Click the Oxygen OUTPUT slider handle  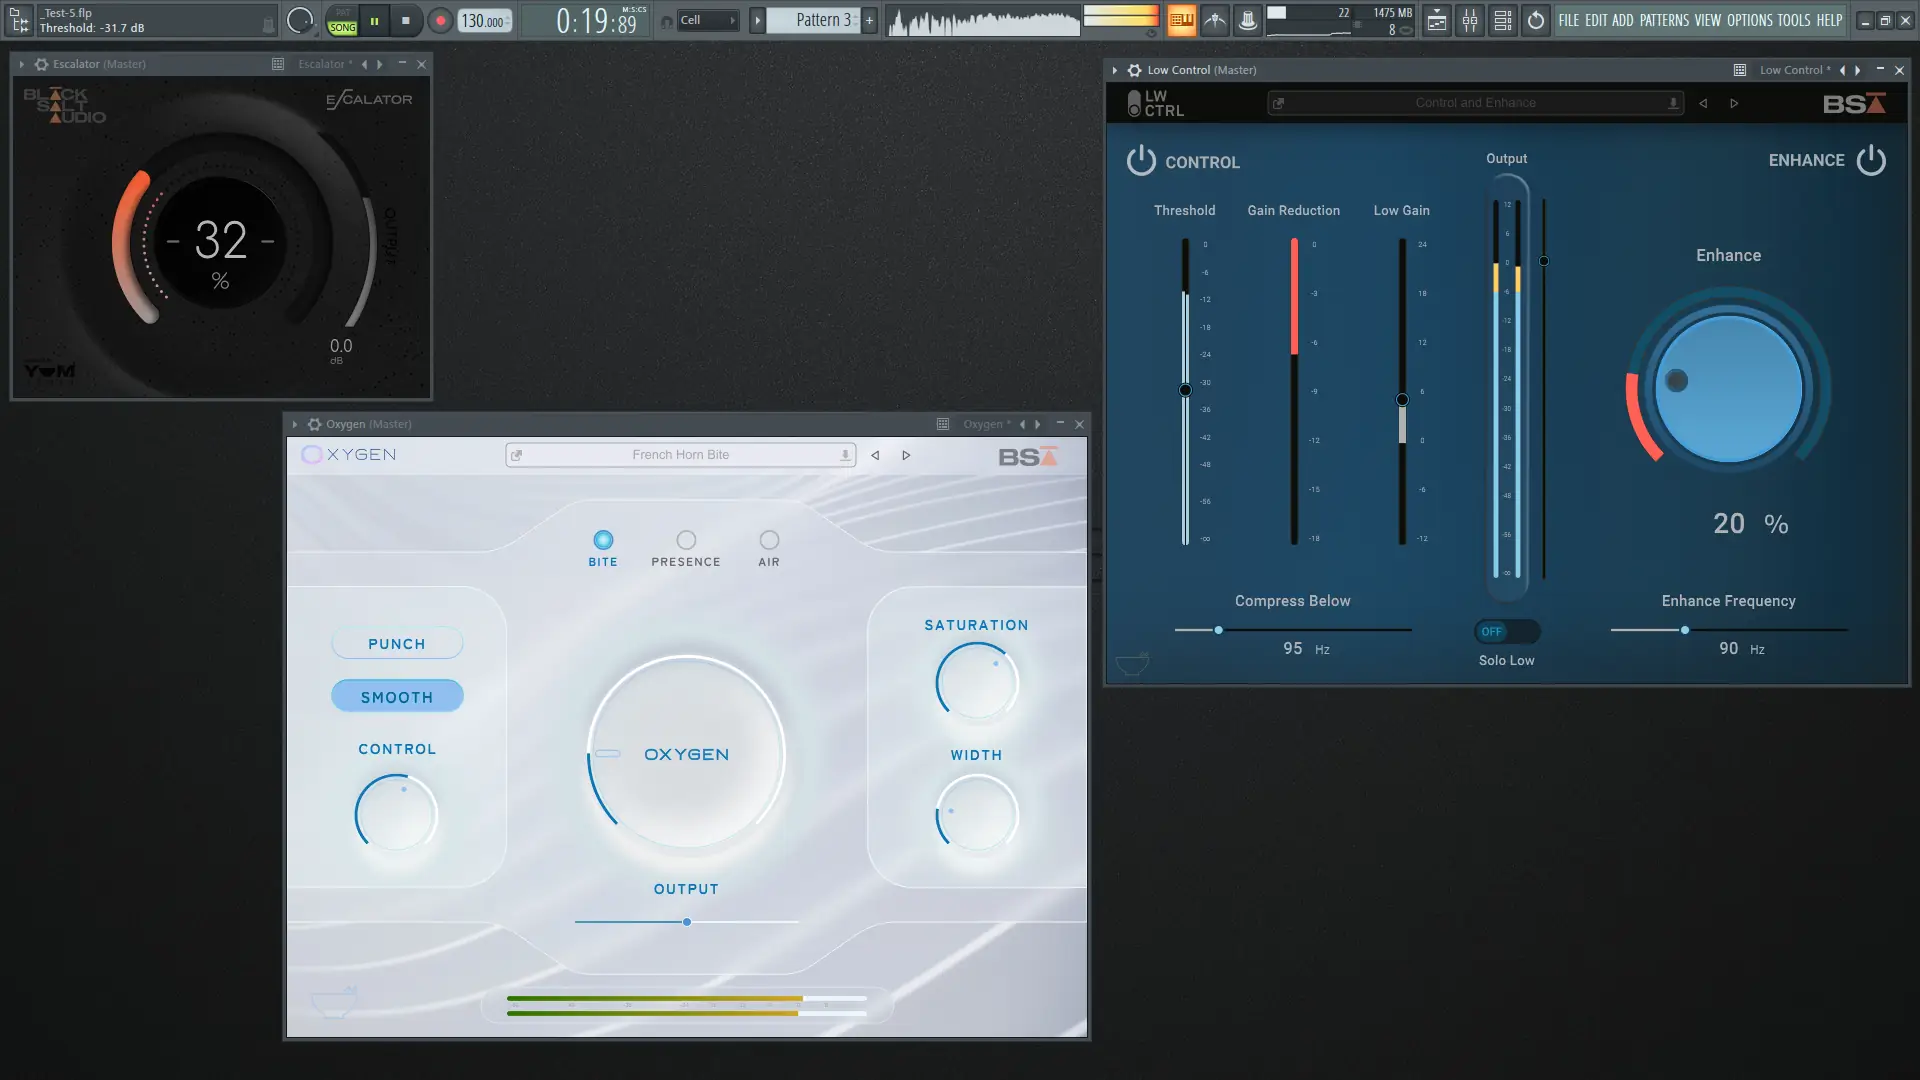tap(687, 922)
